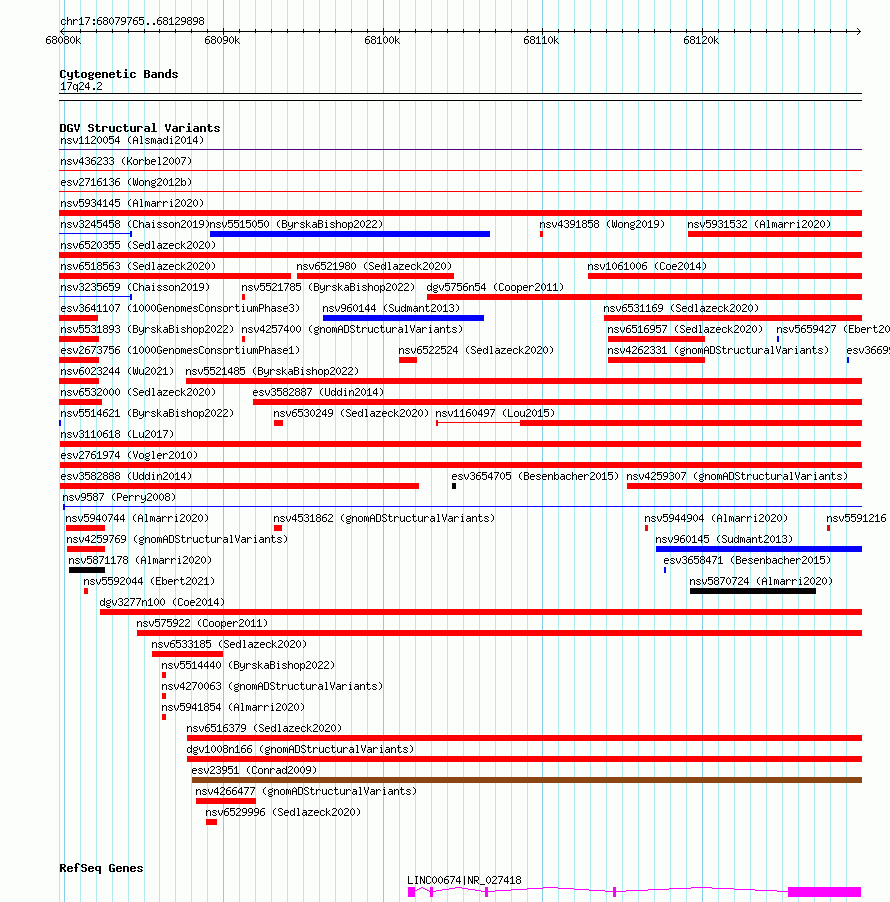Select nsv3235659 (Chaisson2019) variant
This screenshot has width=890, height=902.
tap(135, 288)
